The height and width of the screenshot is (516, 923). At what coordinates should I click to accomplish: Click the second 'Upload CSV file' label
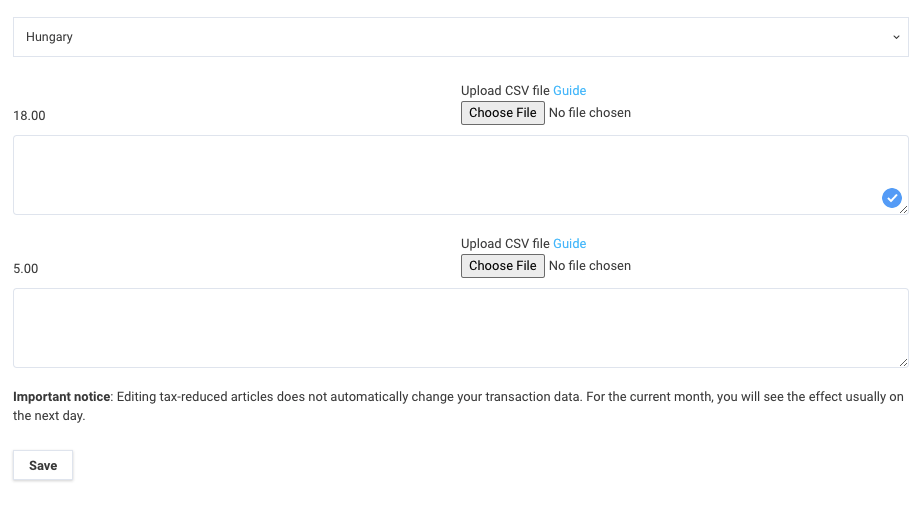(x=505, y=244)
